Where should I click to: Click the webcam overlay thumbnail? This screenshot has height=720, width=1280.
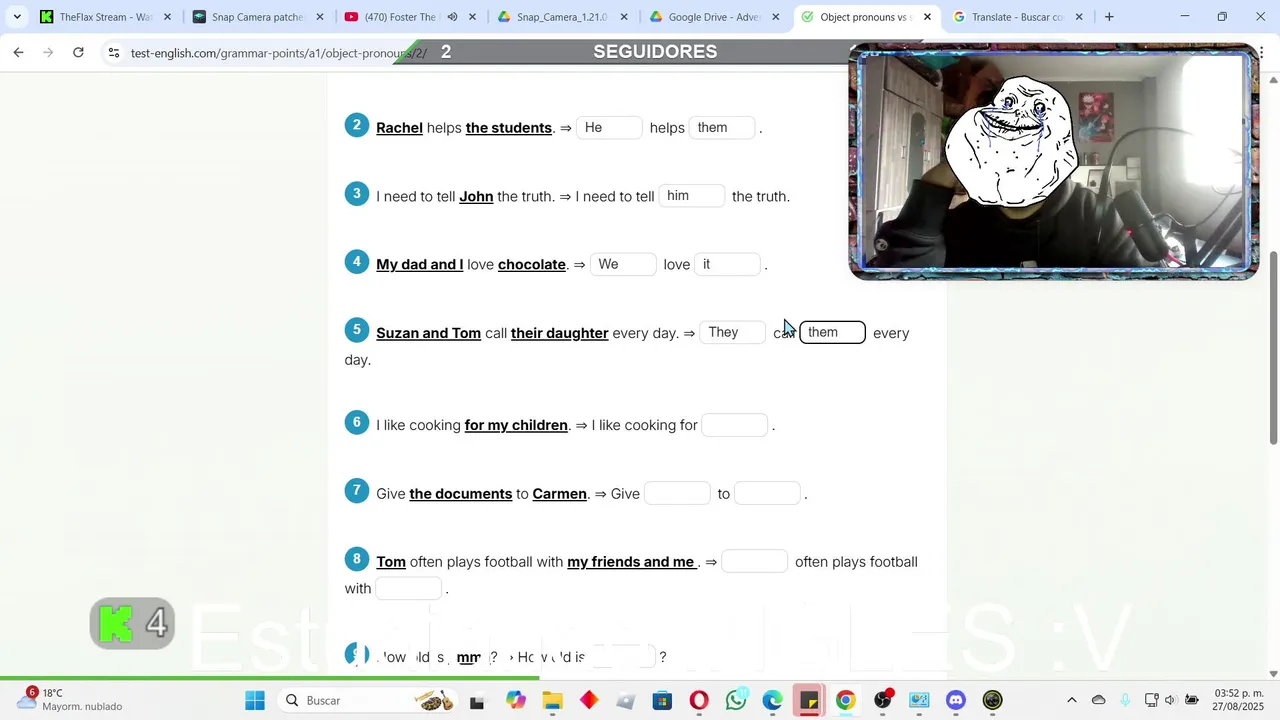(1053, 161)
